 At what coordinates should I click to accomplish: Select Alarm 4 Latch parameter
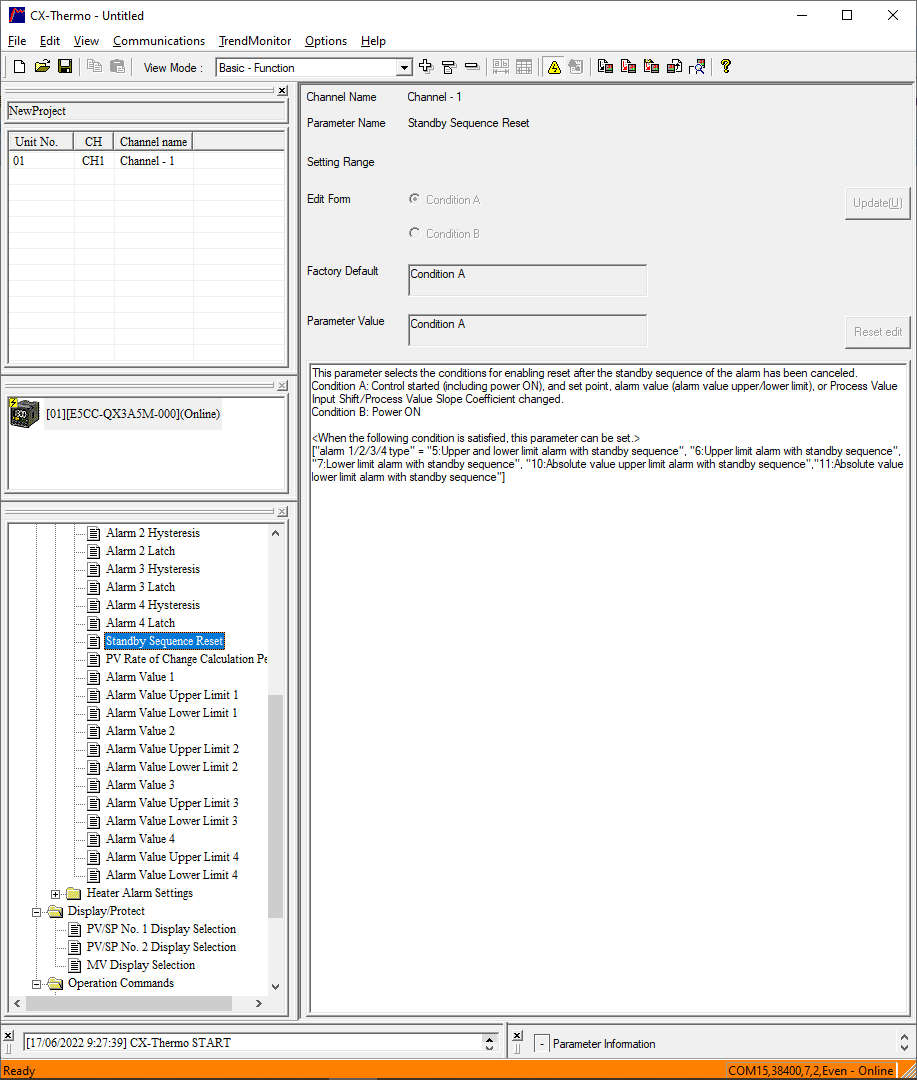141,623
